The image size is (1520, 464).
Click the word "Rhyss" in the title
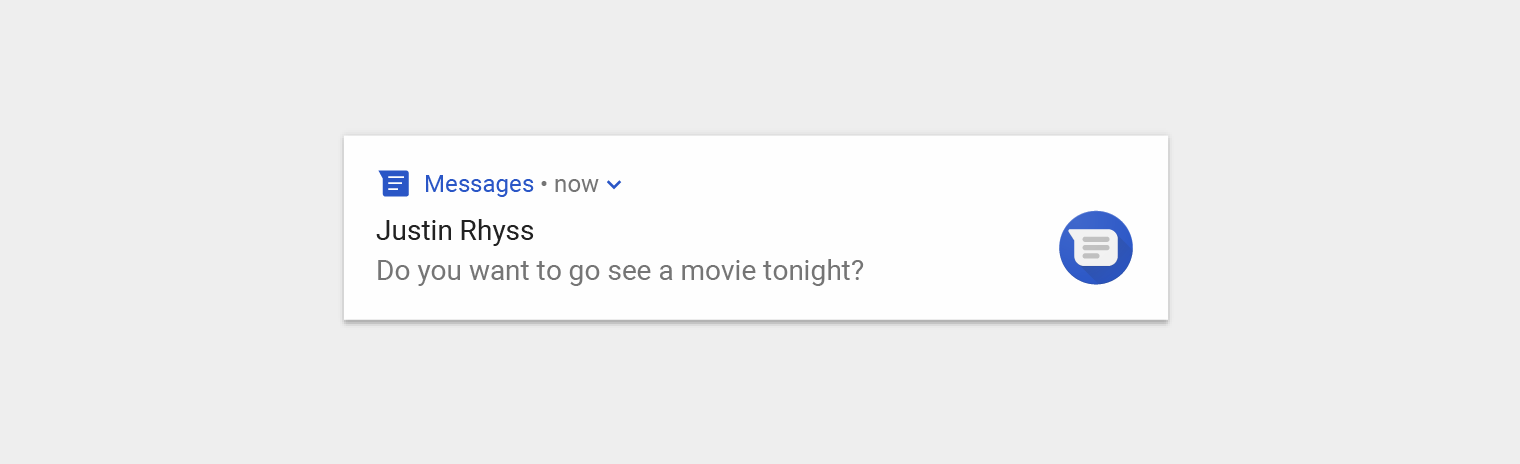point(497,233)
